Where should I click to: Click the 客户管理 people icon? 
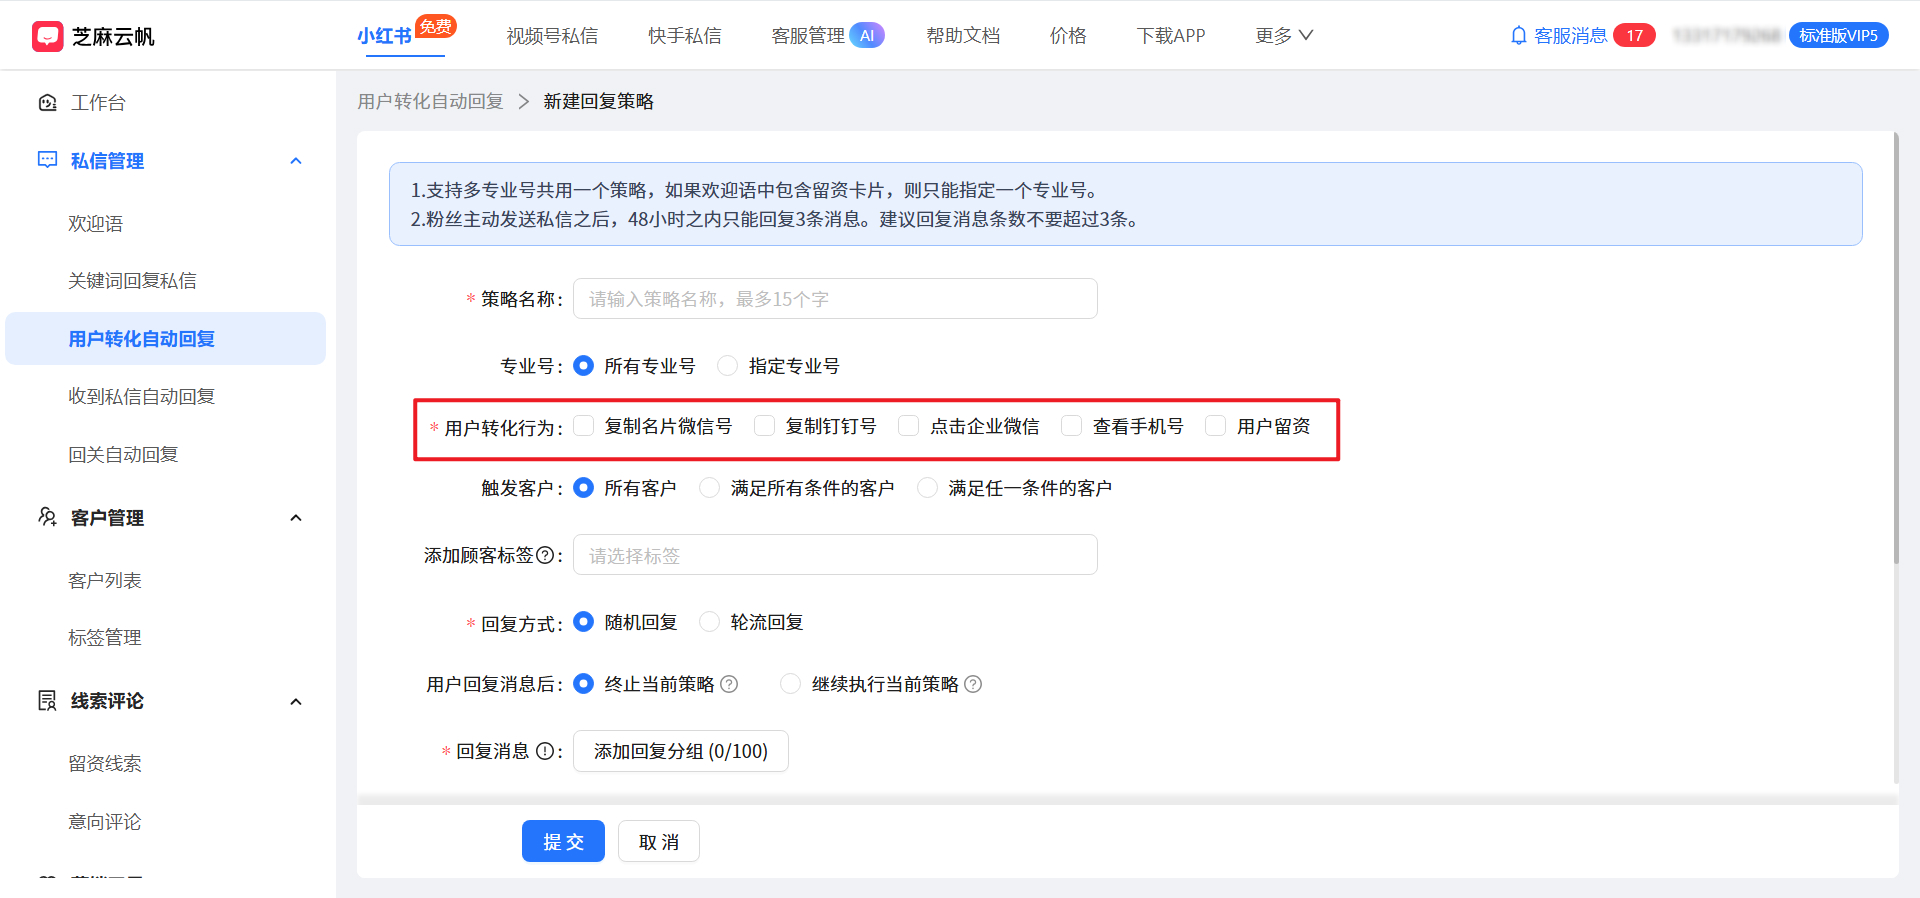pyautogui.click(x=47, y=517)
